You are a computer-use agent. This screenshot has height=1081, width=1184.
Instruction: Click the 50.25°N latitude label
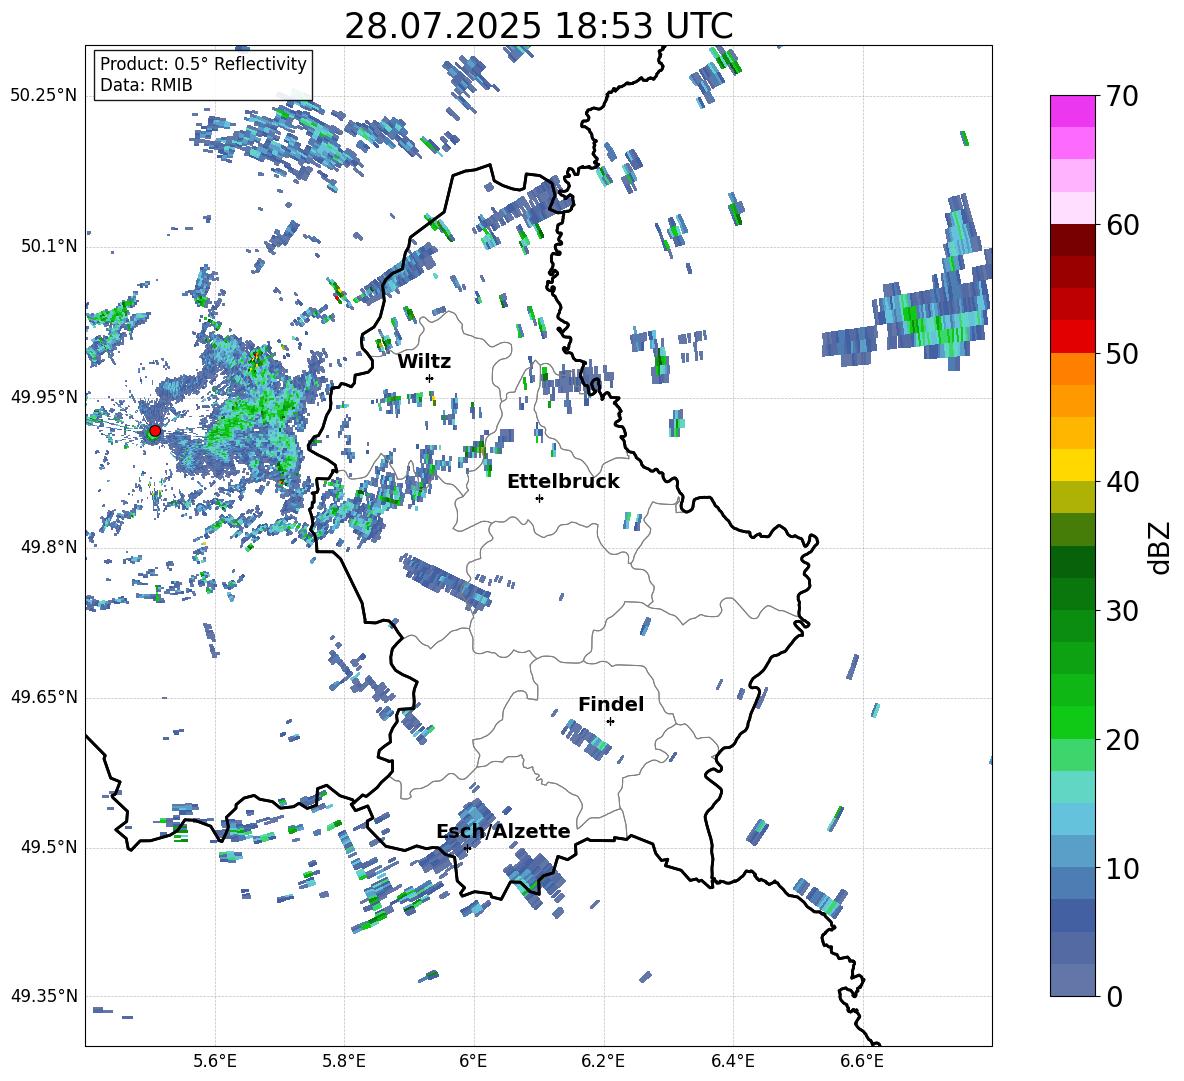click(44, 95)
